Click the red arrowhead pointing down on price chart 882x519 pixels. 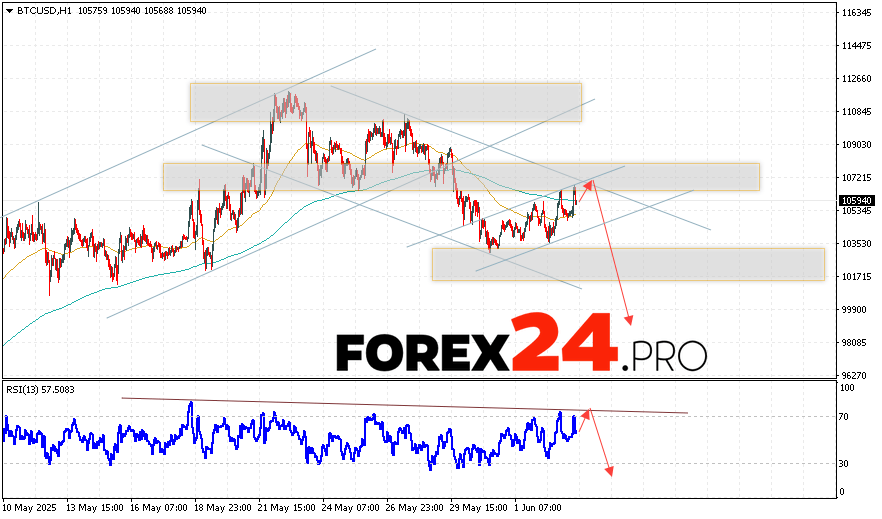(629, 320)
